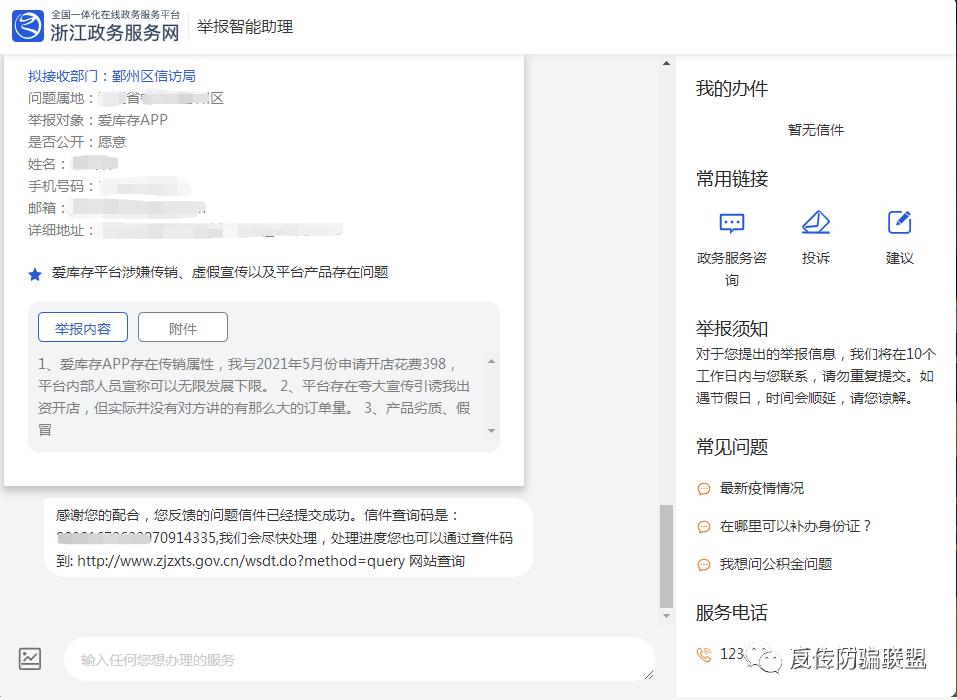
Task: Click the 浙江政务服务网 site title
Action: click(115, 33)
